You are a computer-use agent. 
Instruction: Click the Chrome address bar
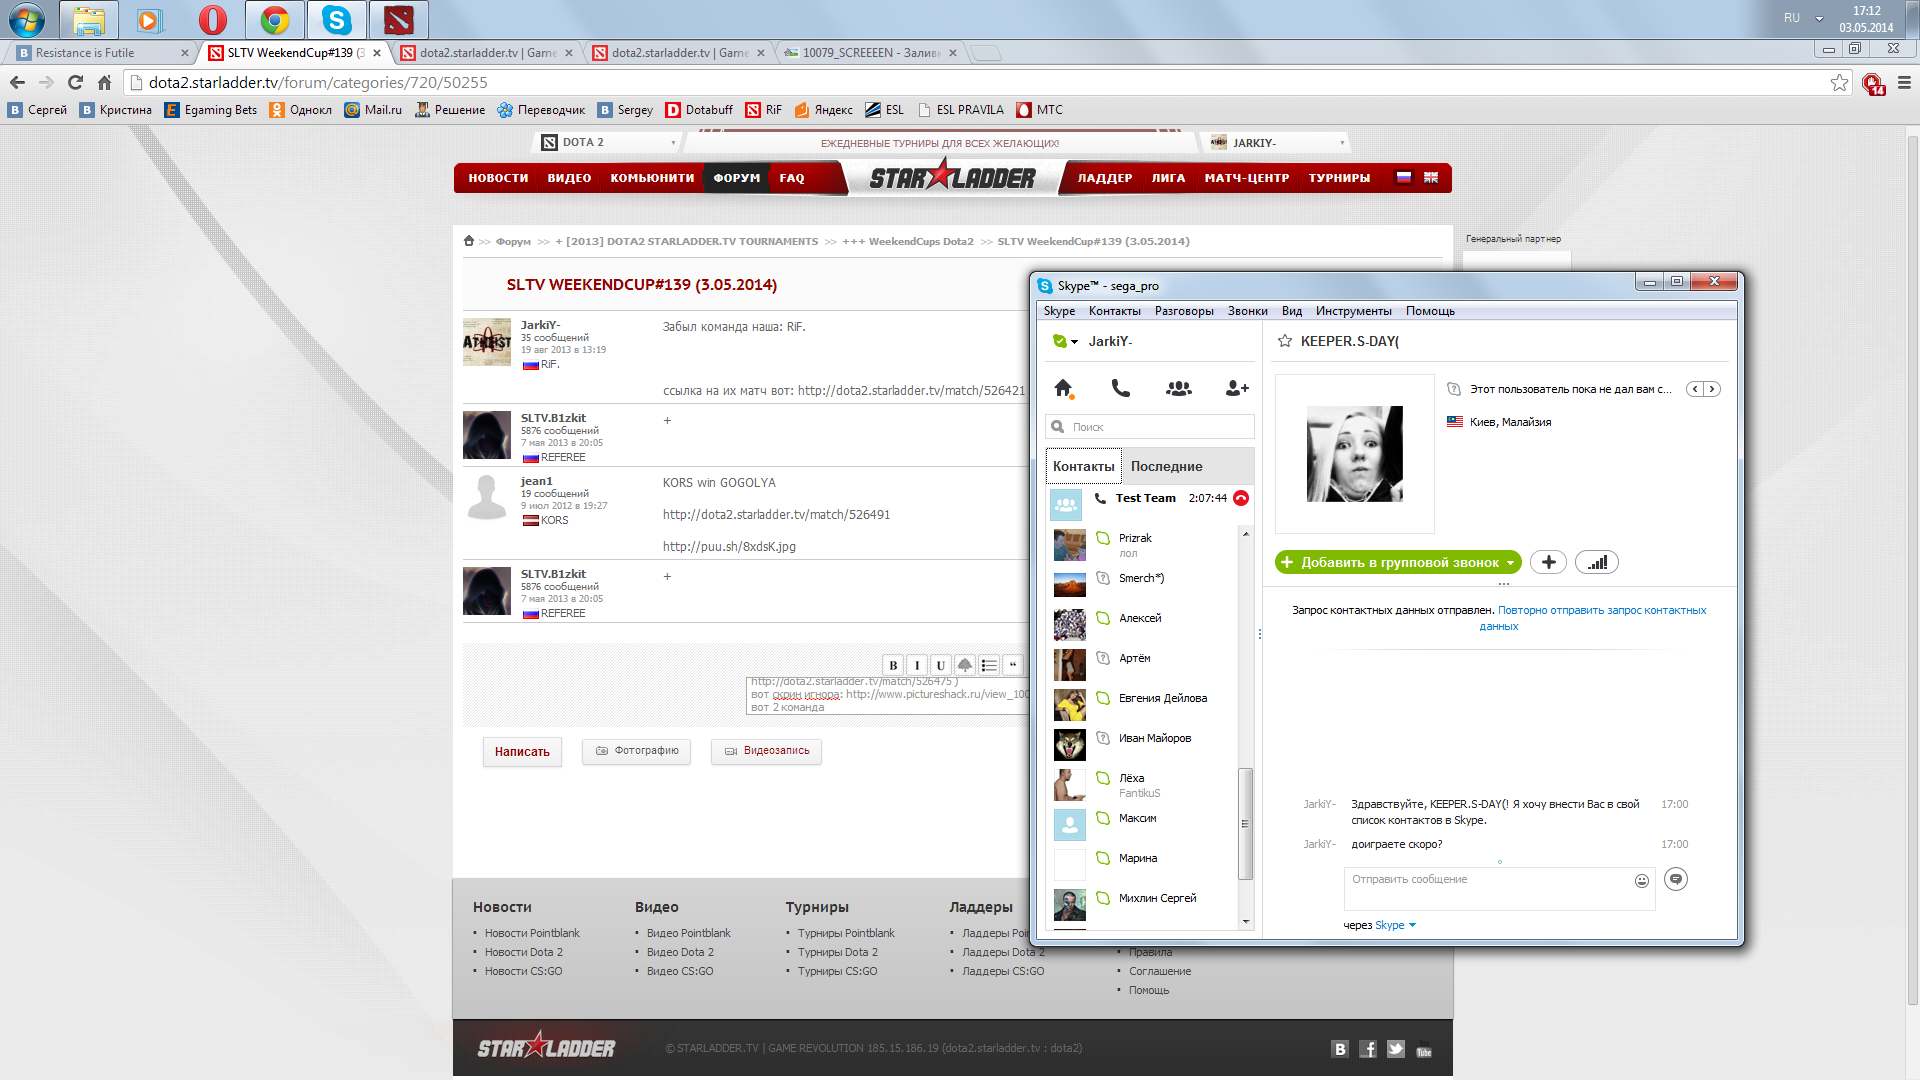980,82
